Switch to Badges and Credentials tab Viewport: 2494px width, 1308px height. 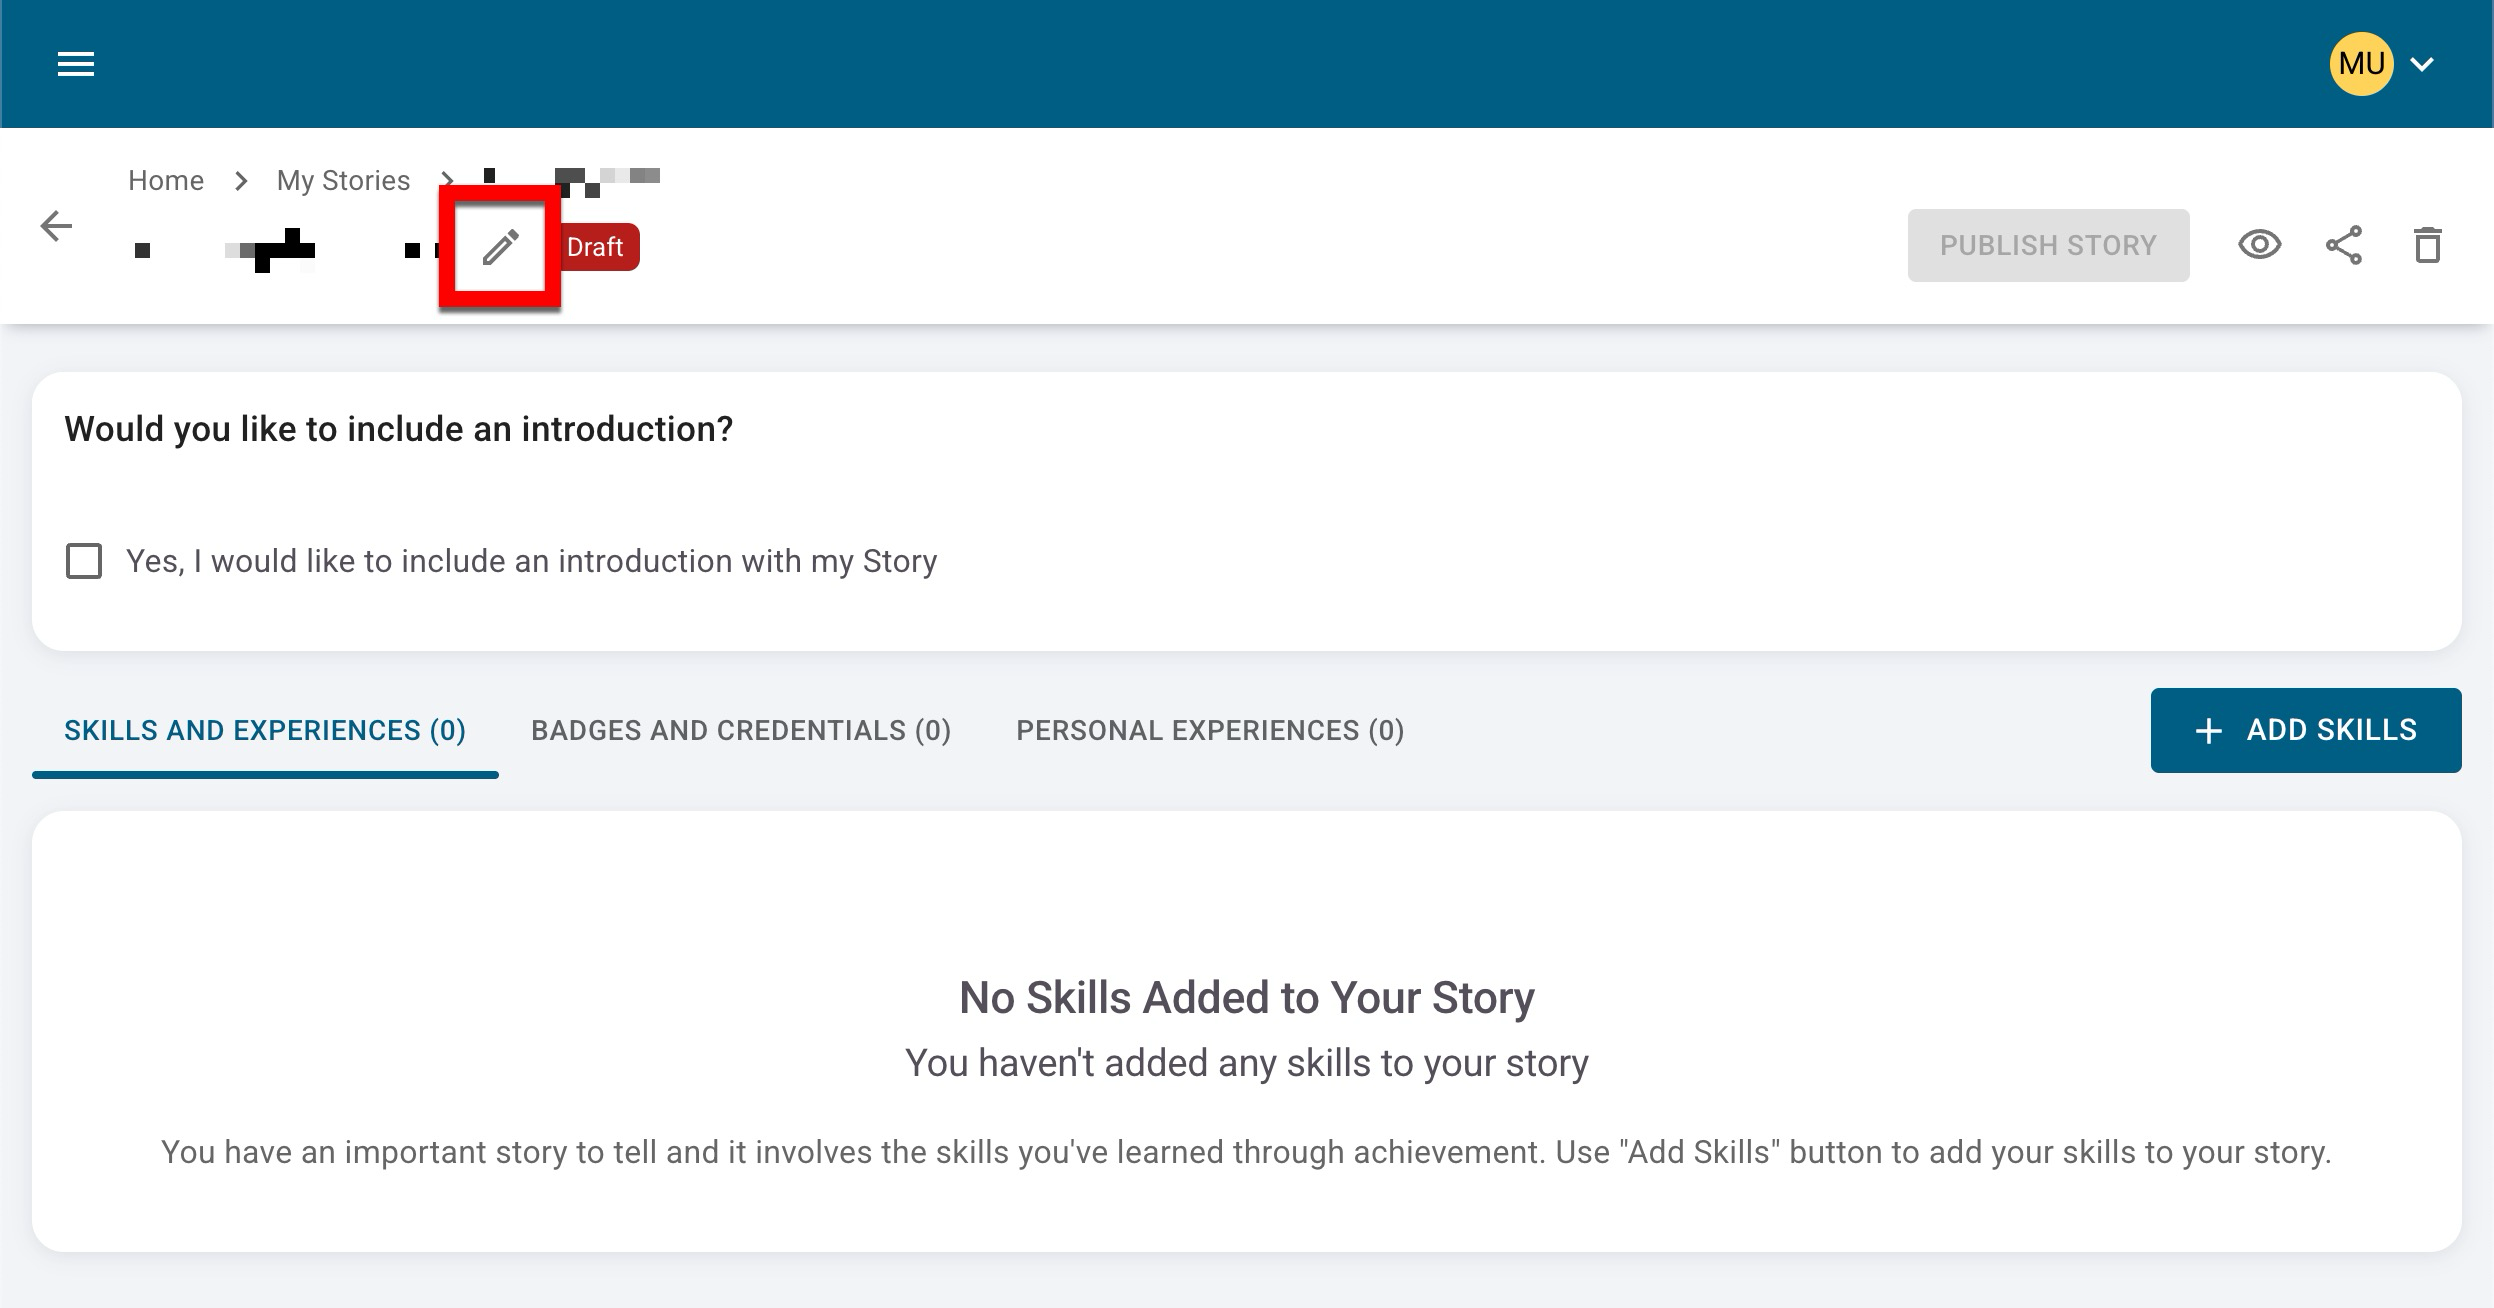[x=740, y=731]
